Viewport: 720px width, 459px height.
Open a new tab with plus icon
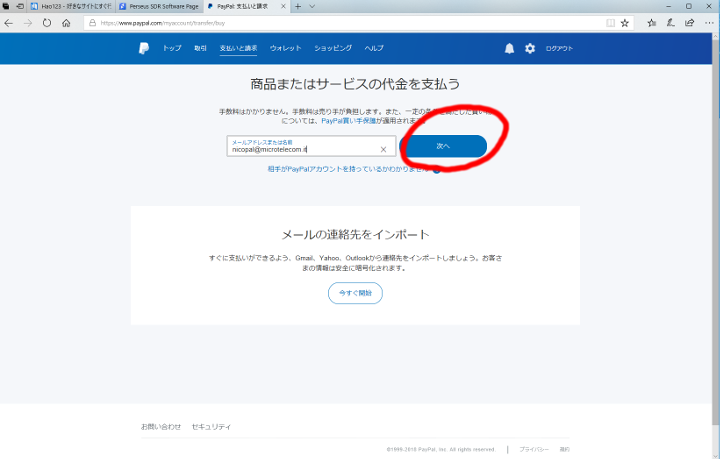tap(298, 6)
